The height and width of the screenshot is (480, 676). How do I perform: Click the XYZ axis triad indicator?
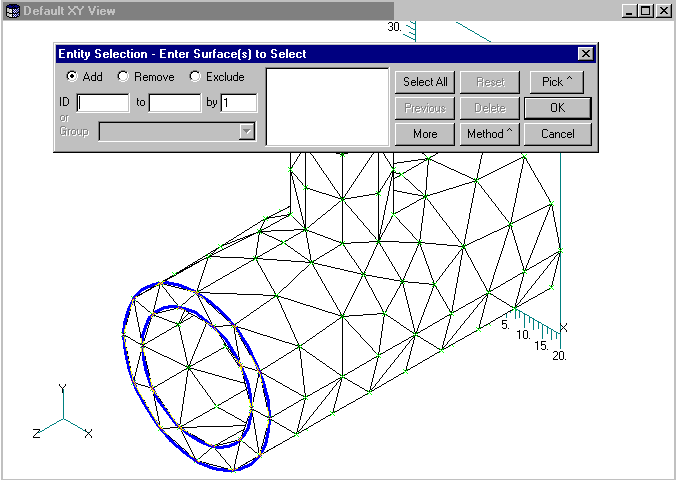pyautogui.click(x=63, y=412)
